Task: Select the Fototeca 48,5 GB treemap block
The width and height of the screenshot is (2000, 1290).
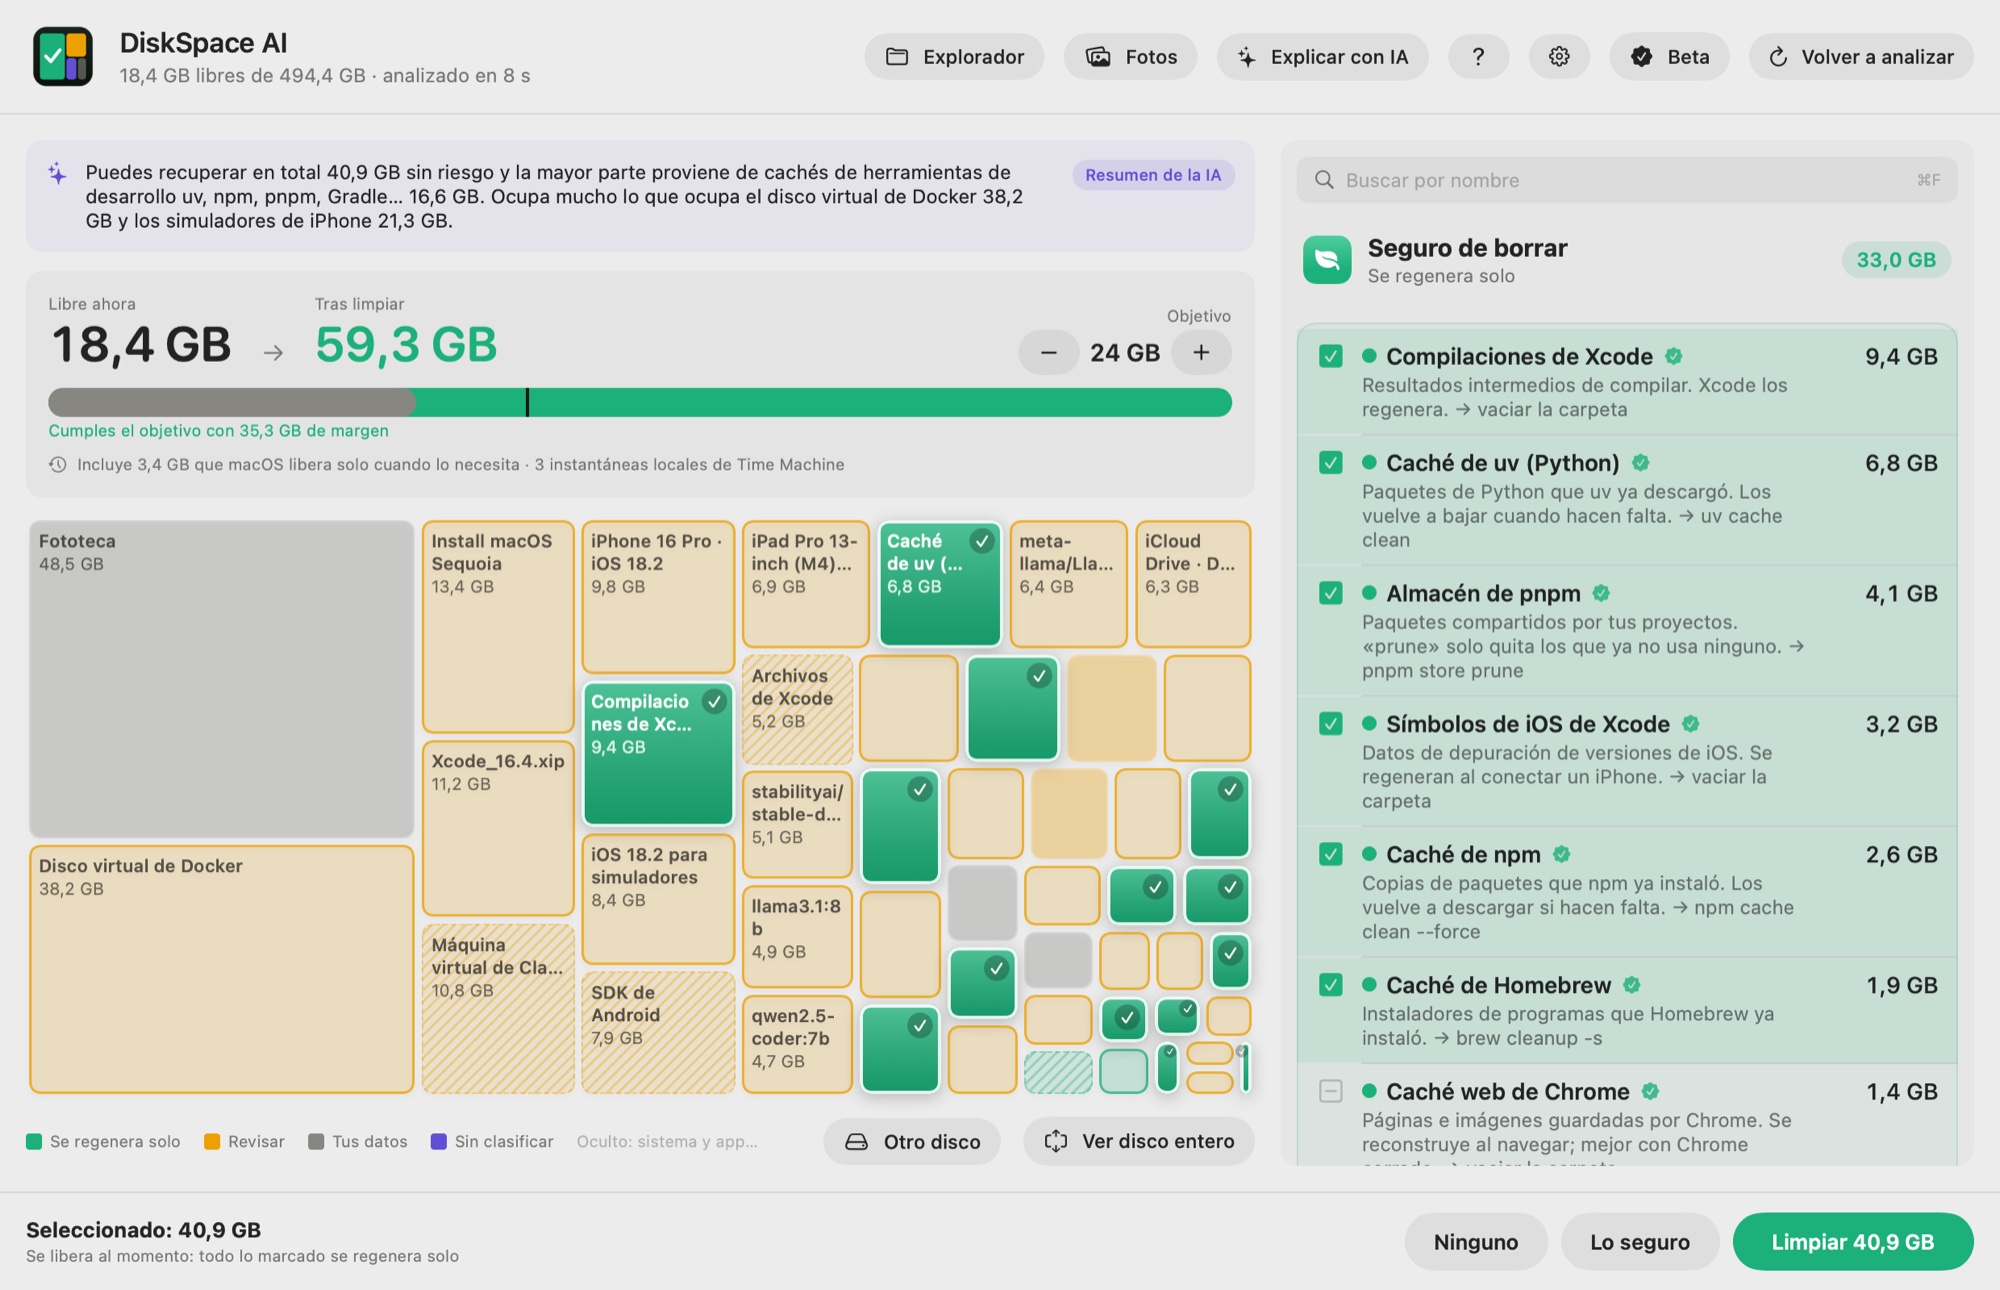Action: click(x=221, y=678)
